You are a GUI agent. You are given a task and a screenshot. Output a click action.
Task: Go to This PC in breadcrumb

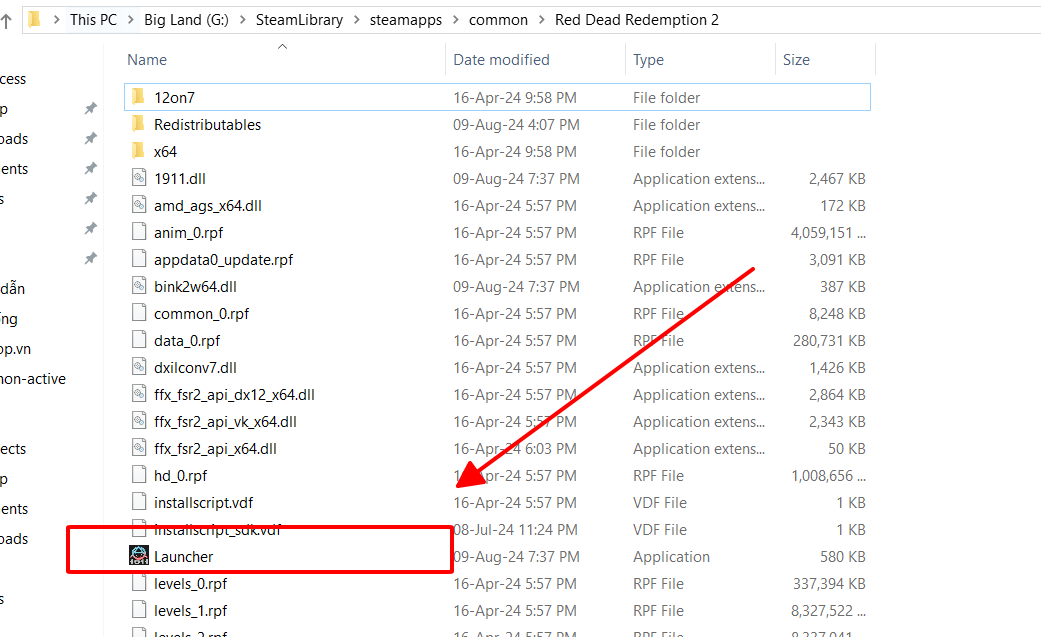pos(93,20)
